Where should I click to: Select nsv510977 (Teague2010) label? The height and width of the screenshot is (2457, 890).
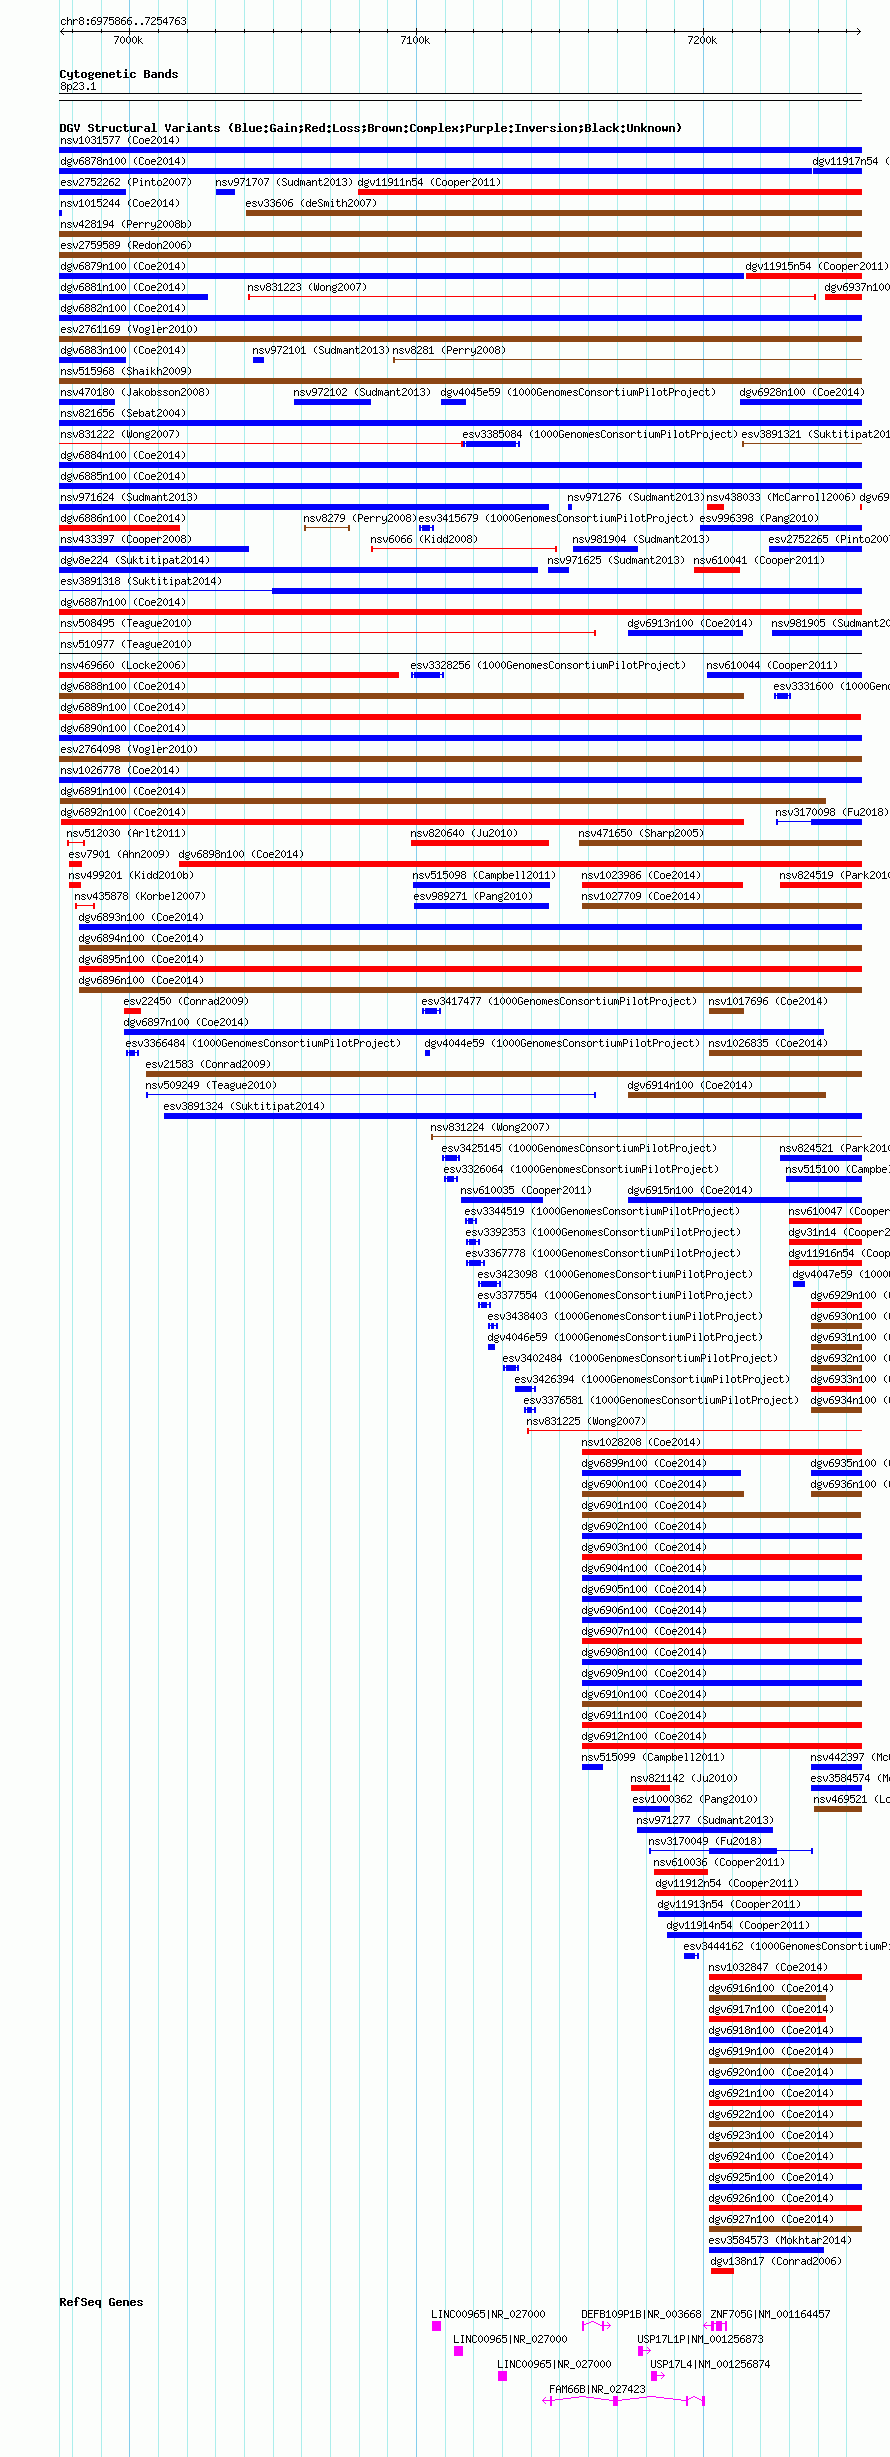coord(126,644)
